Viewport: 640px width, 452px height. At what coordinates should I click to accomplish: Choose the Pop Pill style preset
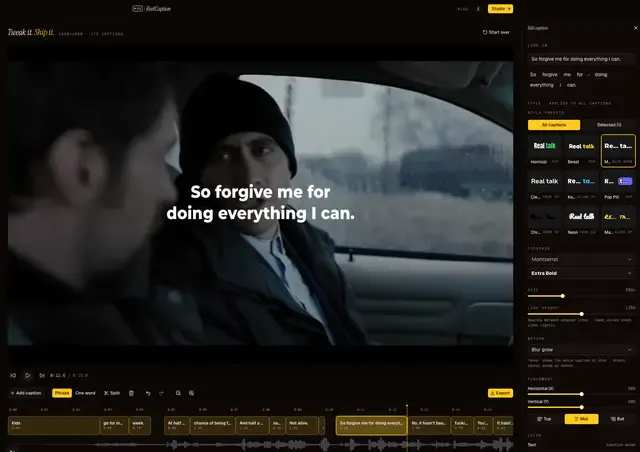pyautogui.click(x=618, y=186)
